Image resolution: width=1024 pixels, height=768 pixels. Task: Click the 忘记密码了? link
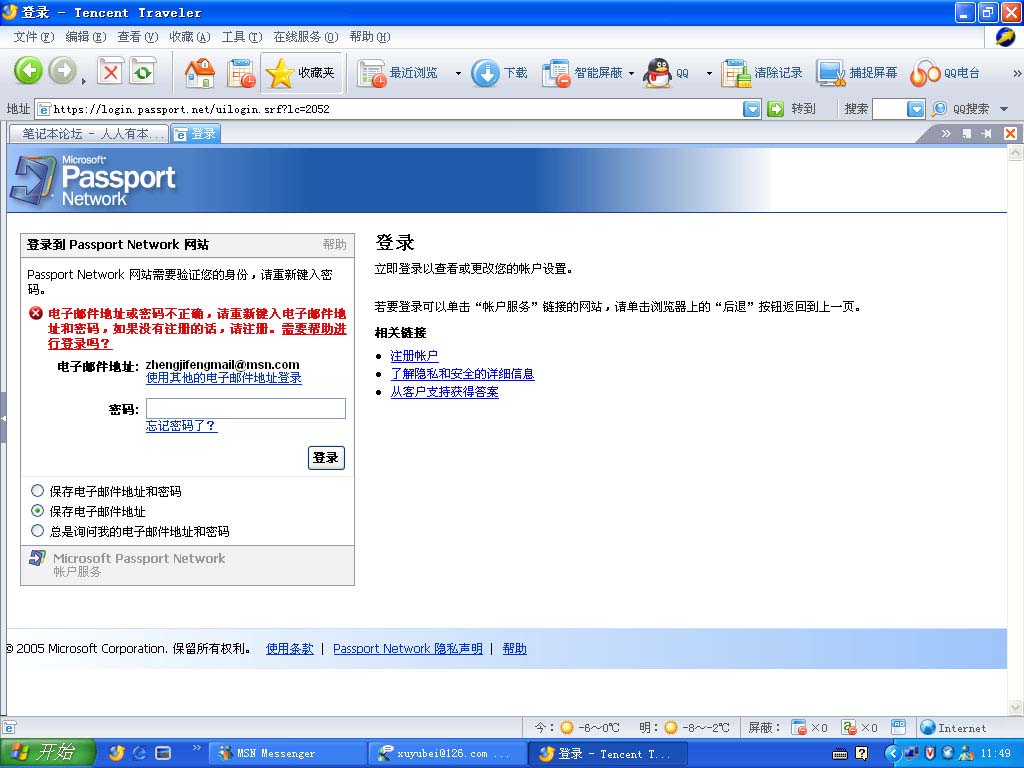click(181, 426)
